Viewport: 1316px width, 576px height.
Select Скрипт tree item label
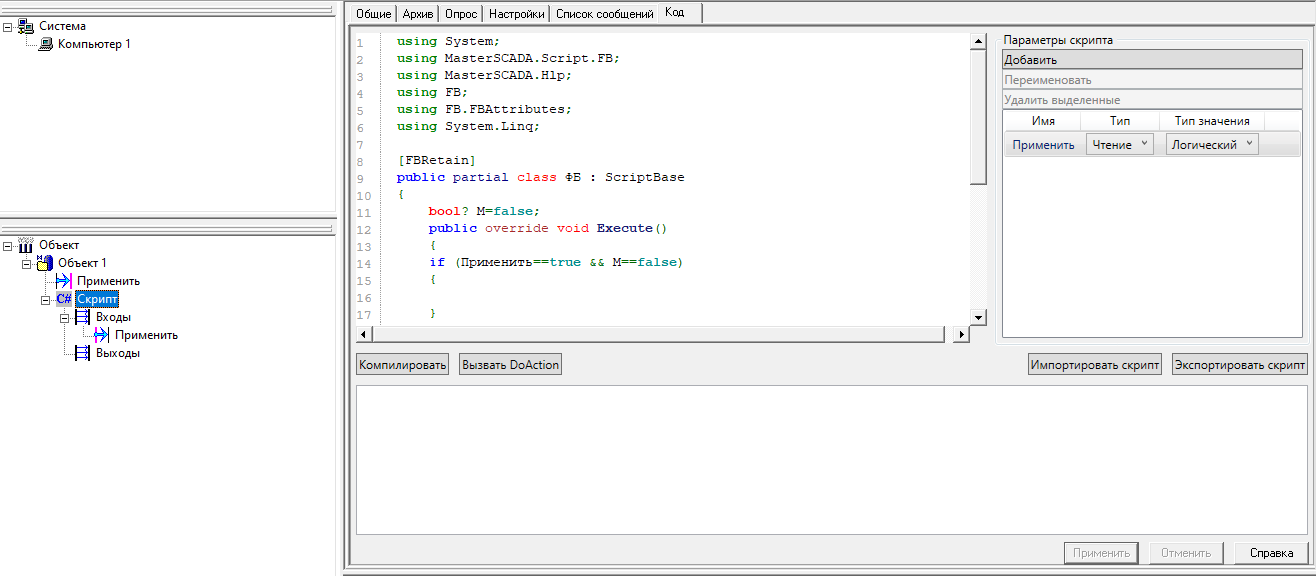click(97, 299)
